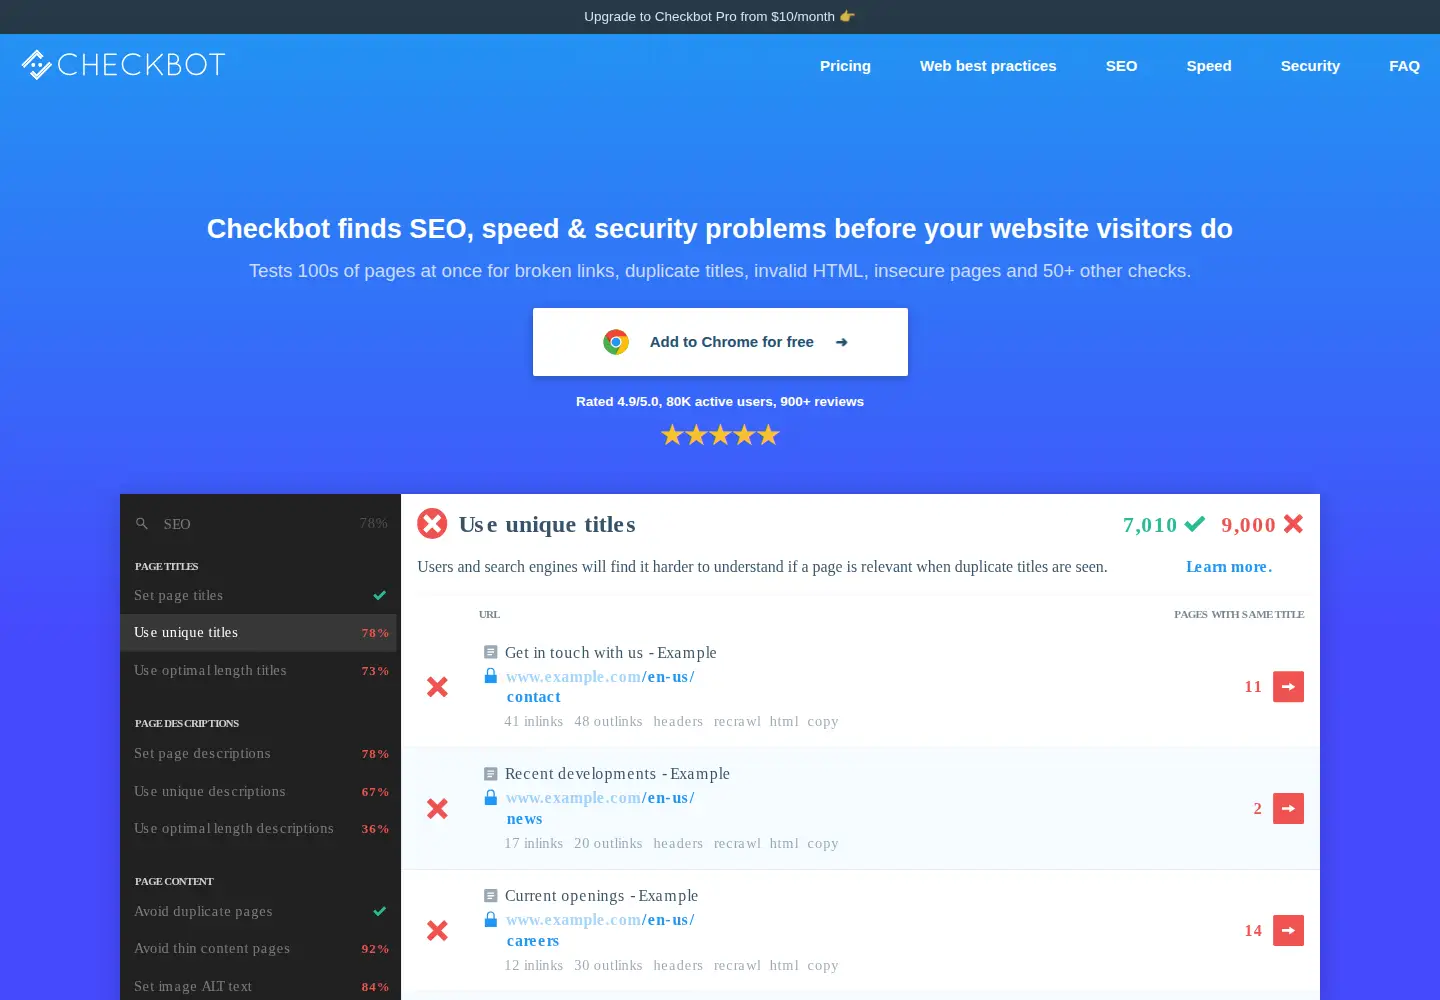Select Use unique titles sidebar item
This screenshot has height=1000, width=1440.
pos(260,633)
